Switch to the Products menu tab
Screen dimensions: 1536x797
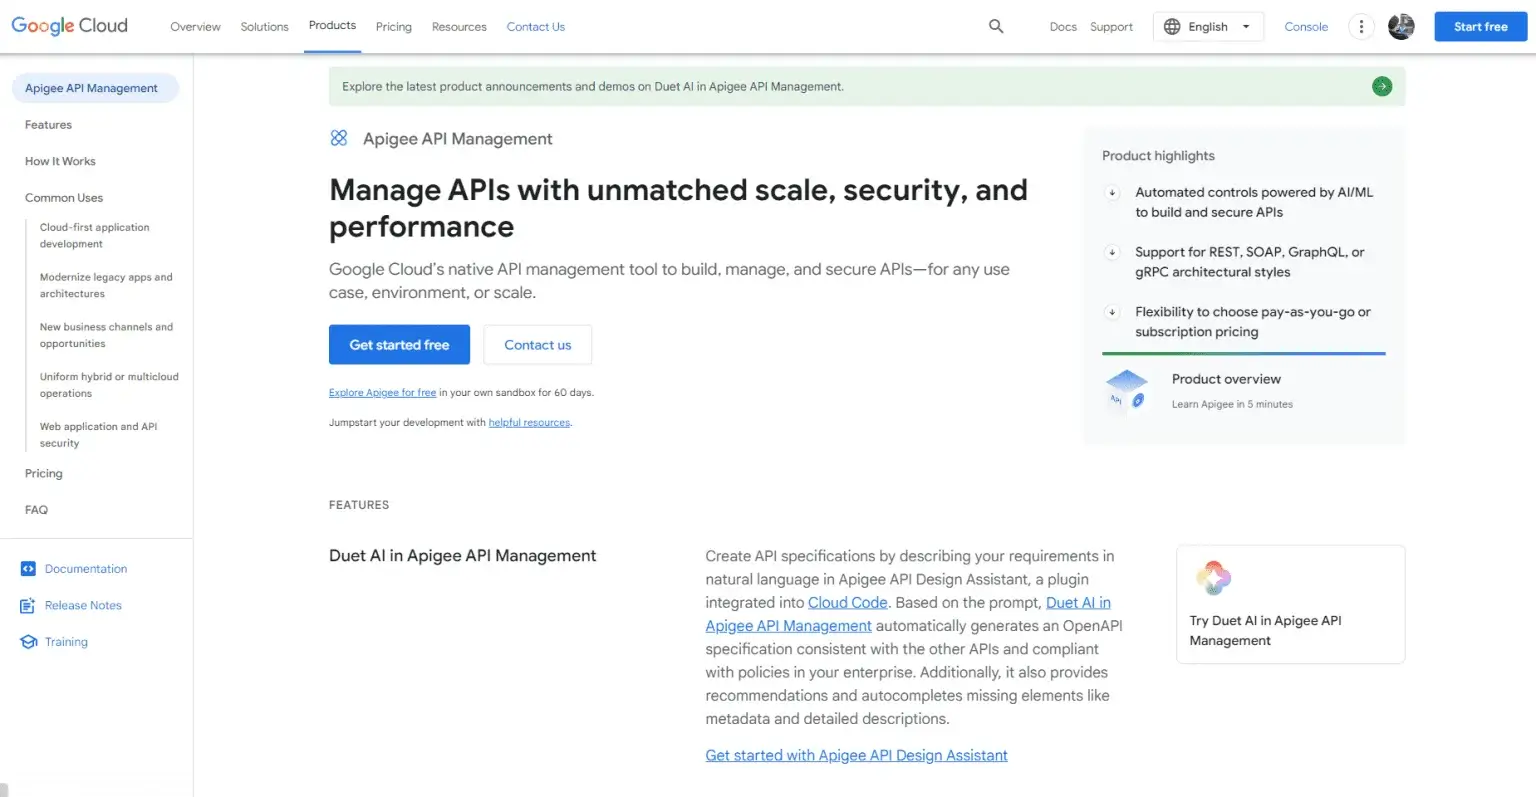[x=331, y=26]
